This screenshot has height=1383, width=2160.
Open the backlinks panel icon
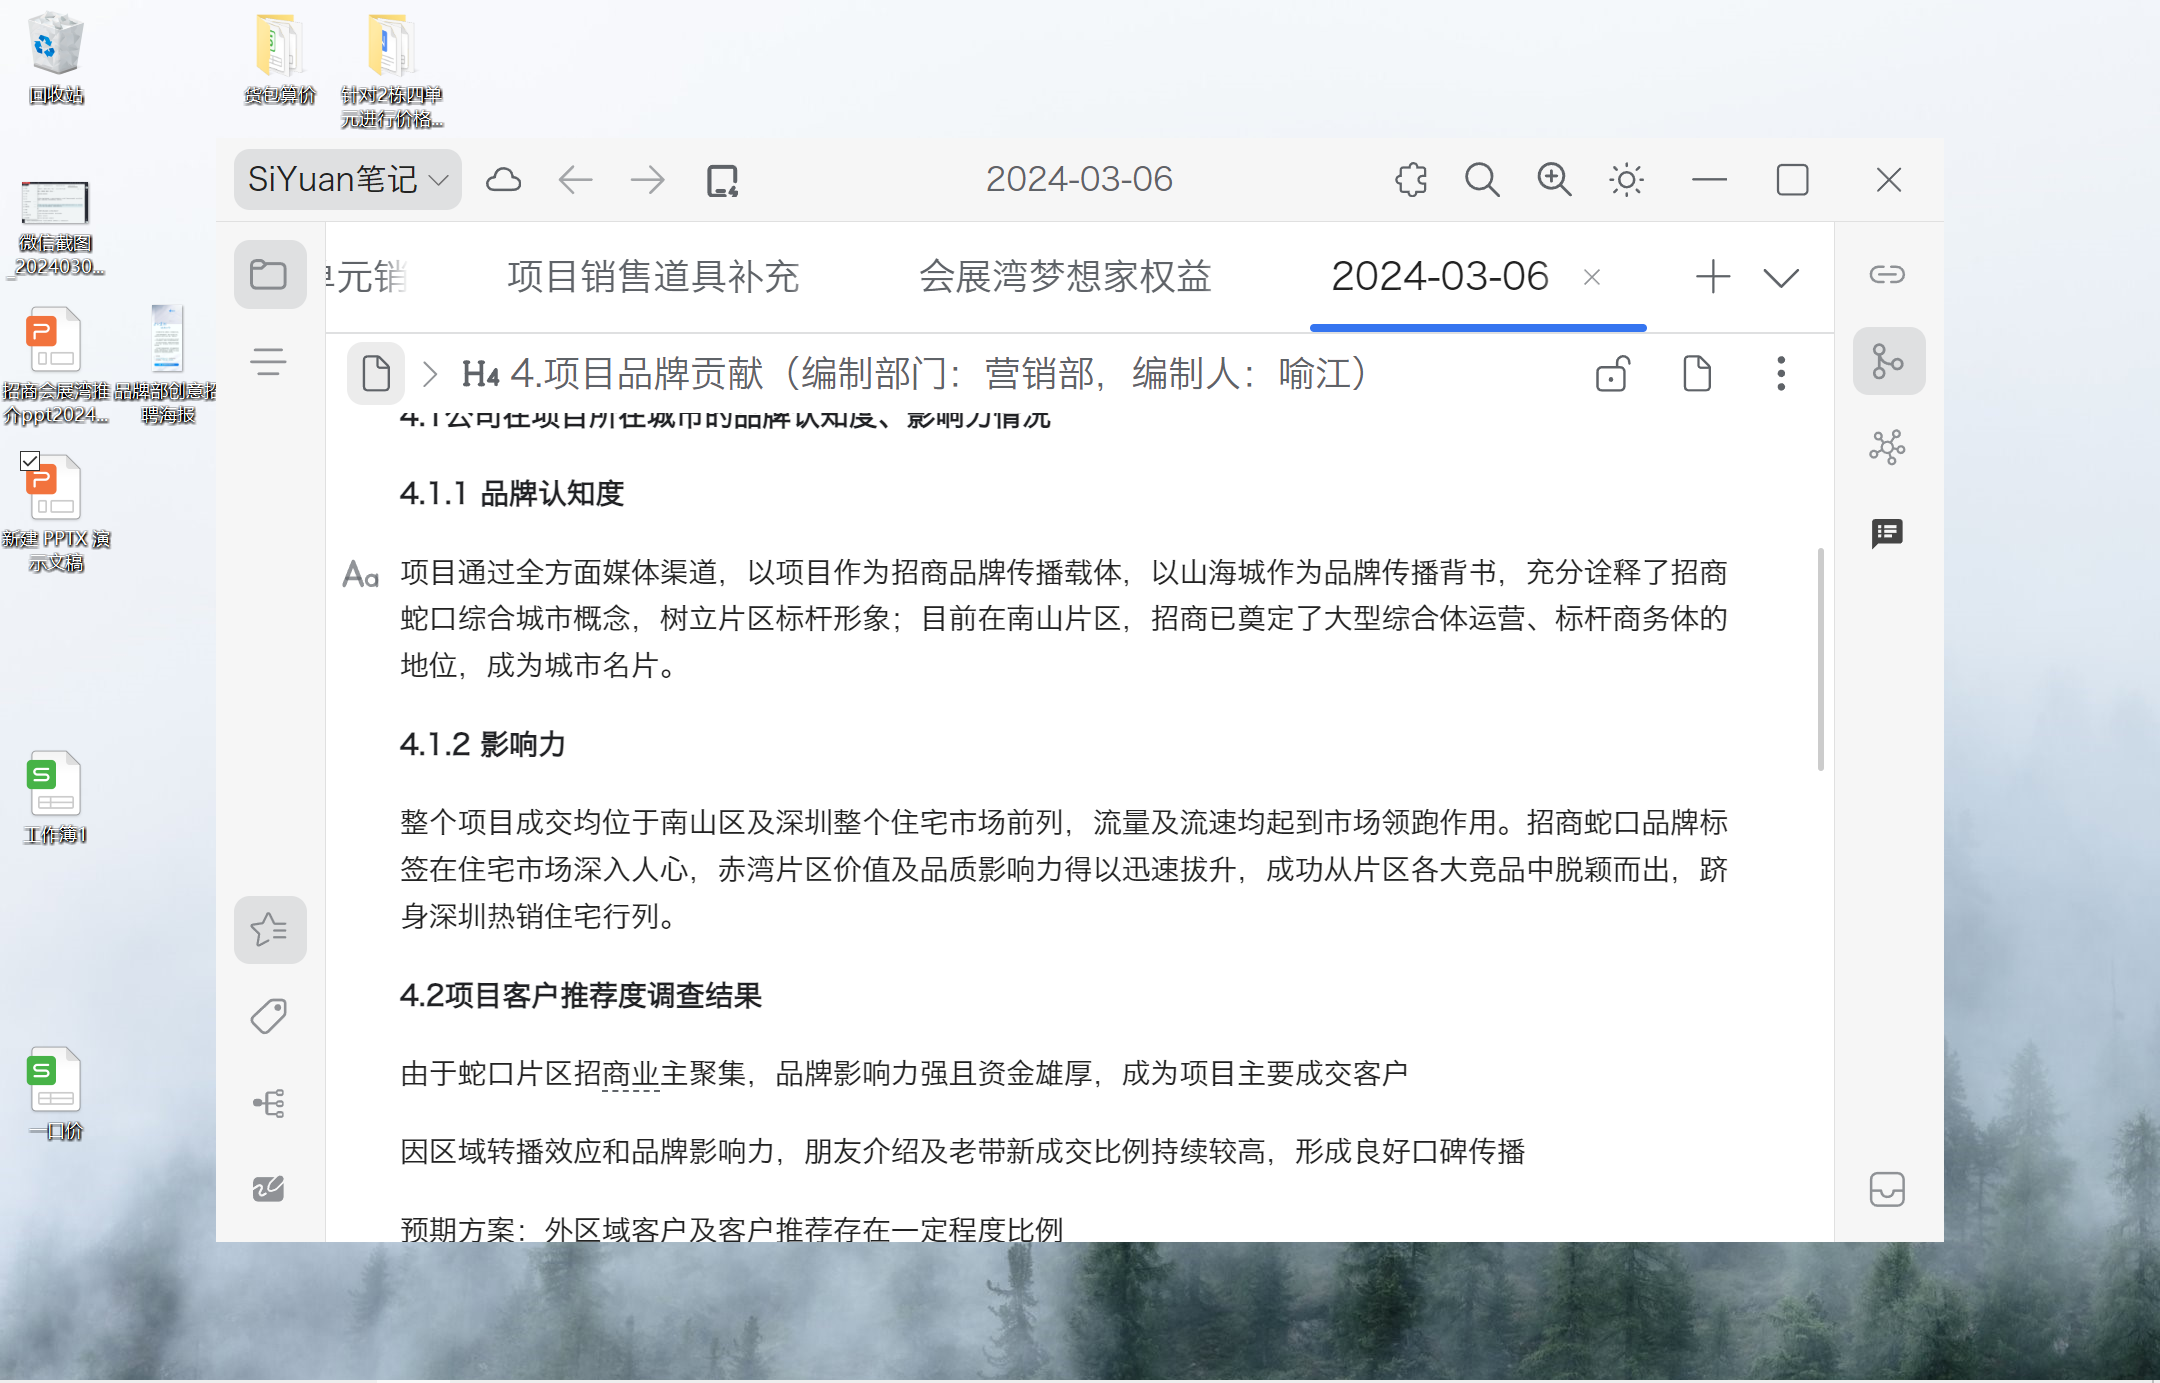(1887, 274)
